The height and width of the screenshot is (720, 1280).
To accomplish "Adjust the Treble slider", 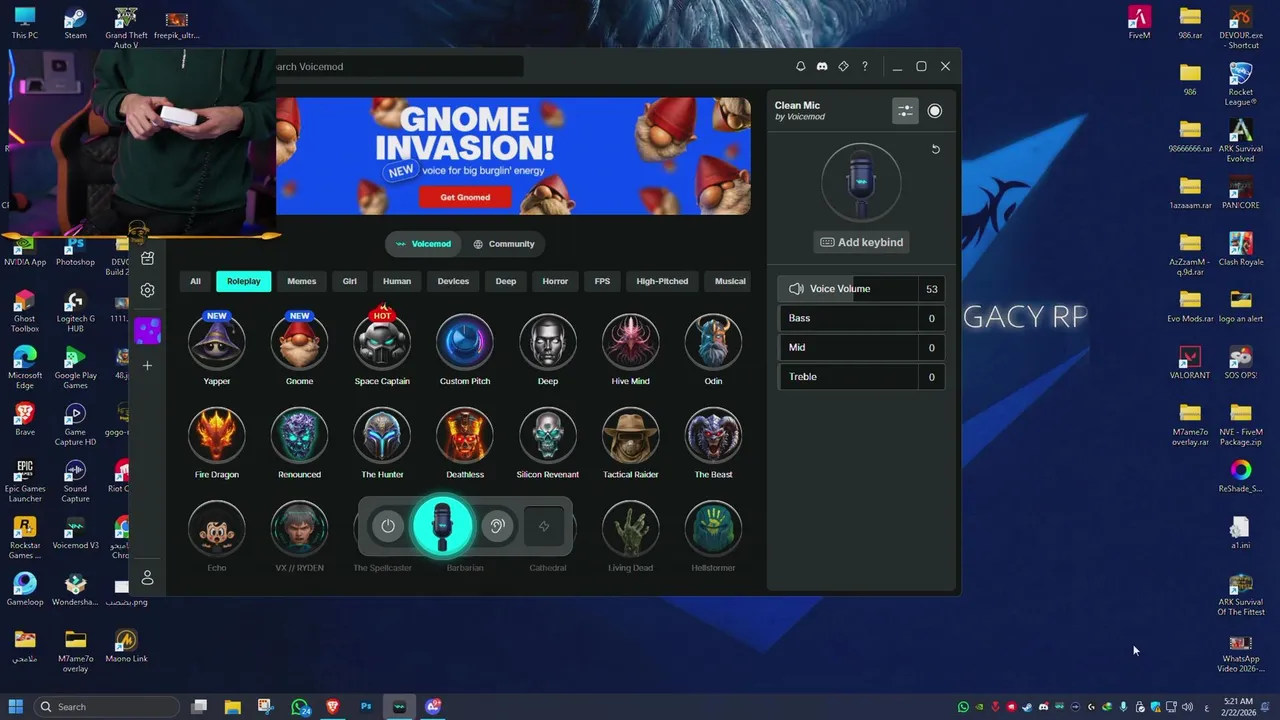I will (x=861, y=377).
